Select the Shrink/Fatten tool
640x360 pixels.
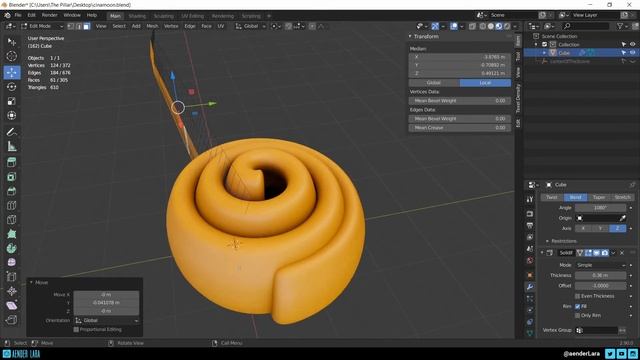tap(12, 291)
